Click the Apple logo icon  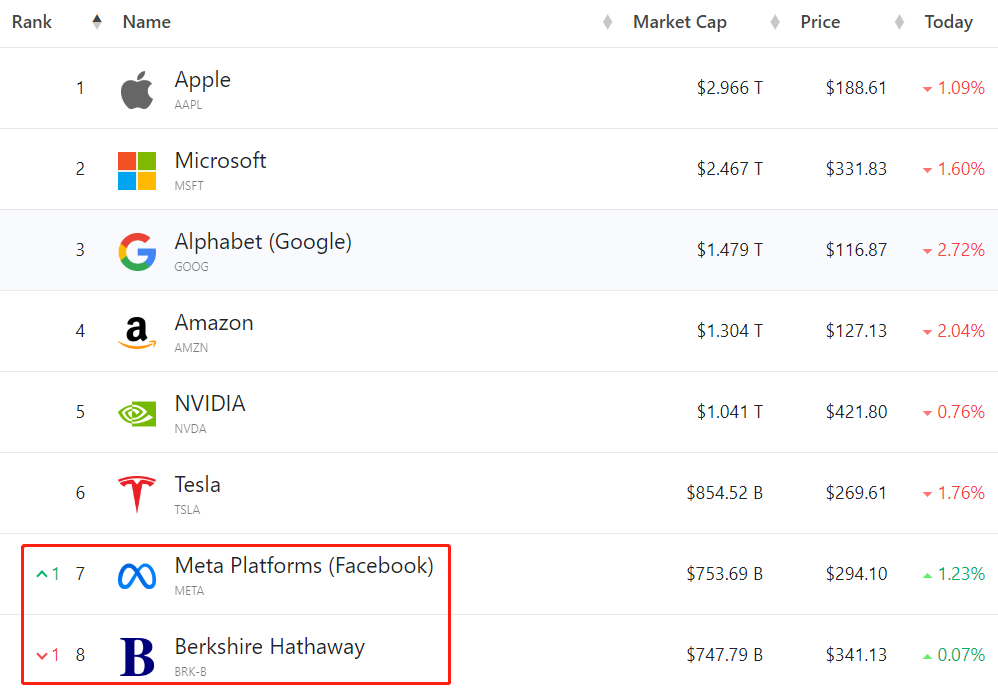coord(137,90)
